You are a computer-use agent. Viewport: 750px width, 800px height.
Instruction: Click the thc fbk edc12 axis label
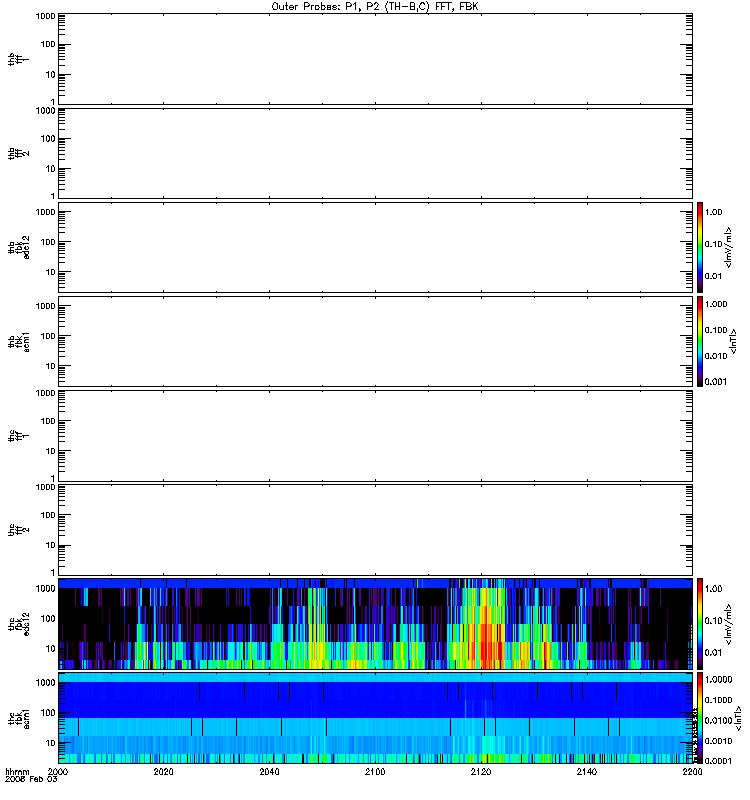(x=18, y=623)
